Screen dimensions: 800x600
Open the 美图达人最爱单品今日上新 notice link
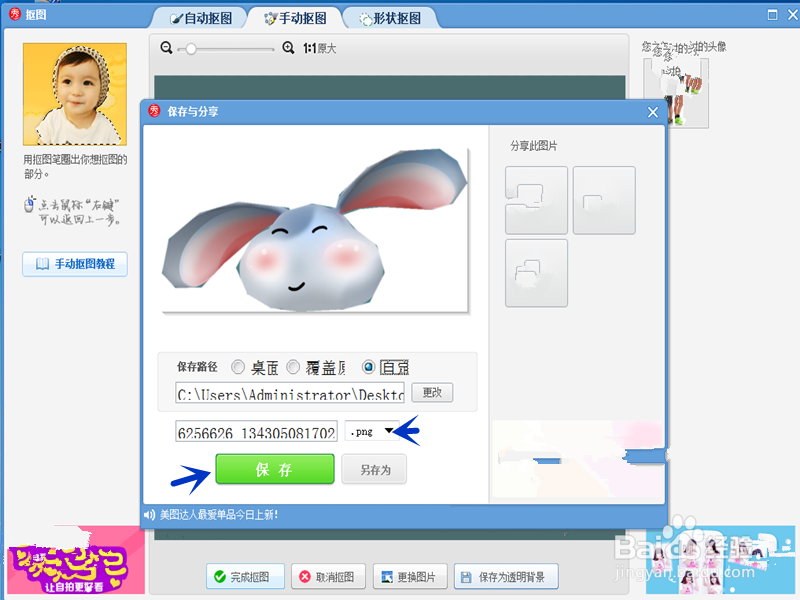[219, 515]
